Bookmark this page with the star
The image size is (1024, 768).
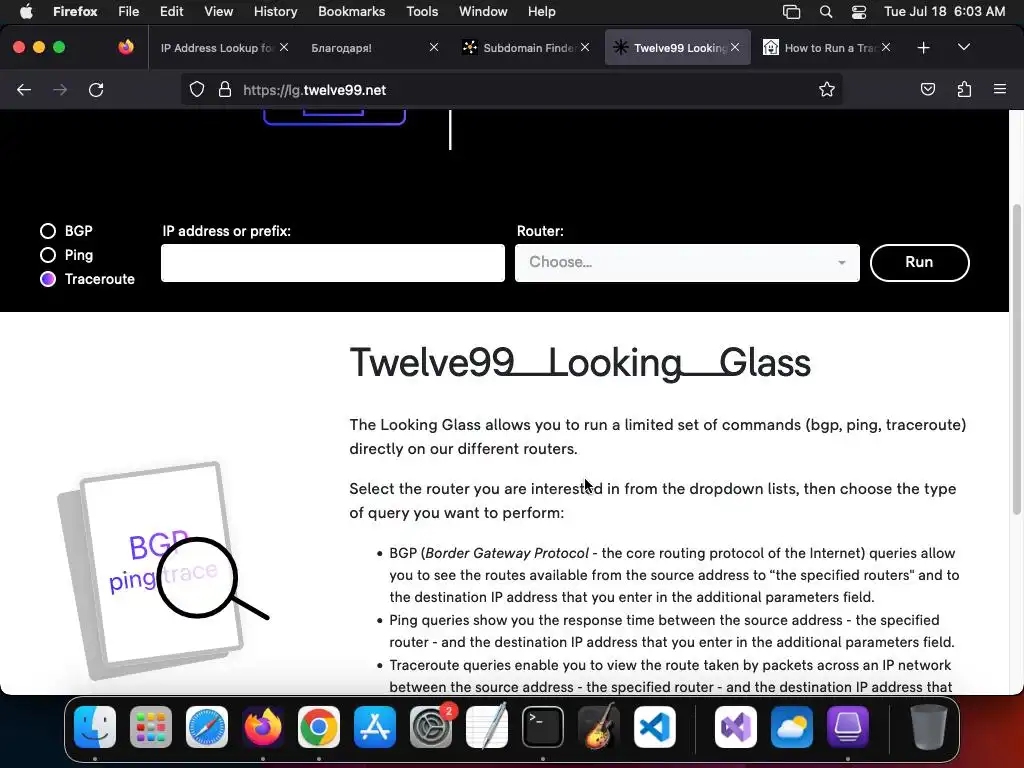click(x=827, y=89)
